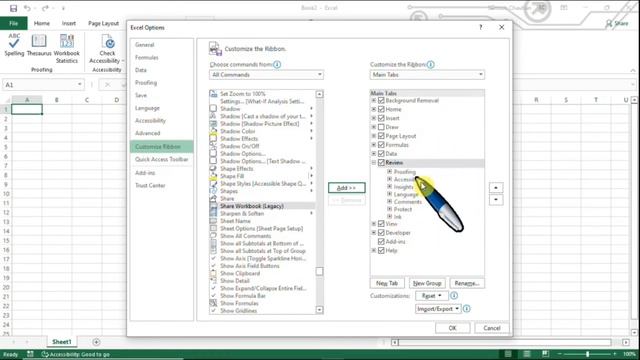Open Advanced options category
This screenshot has height=360, width=640.
coord(147,133)
